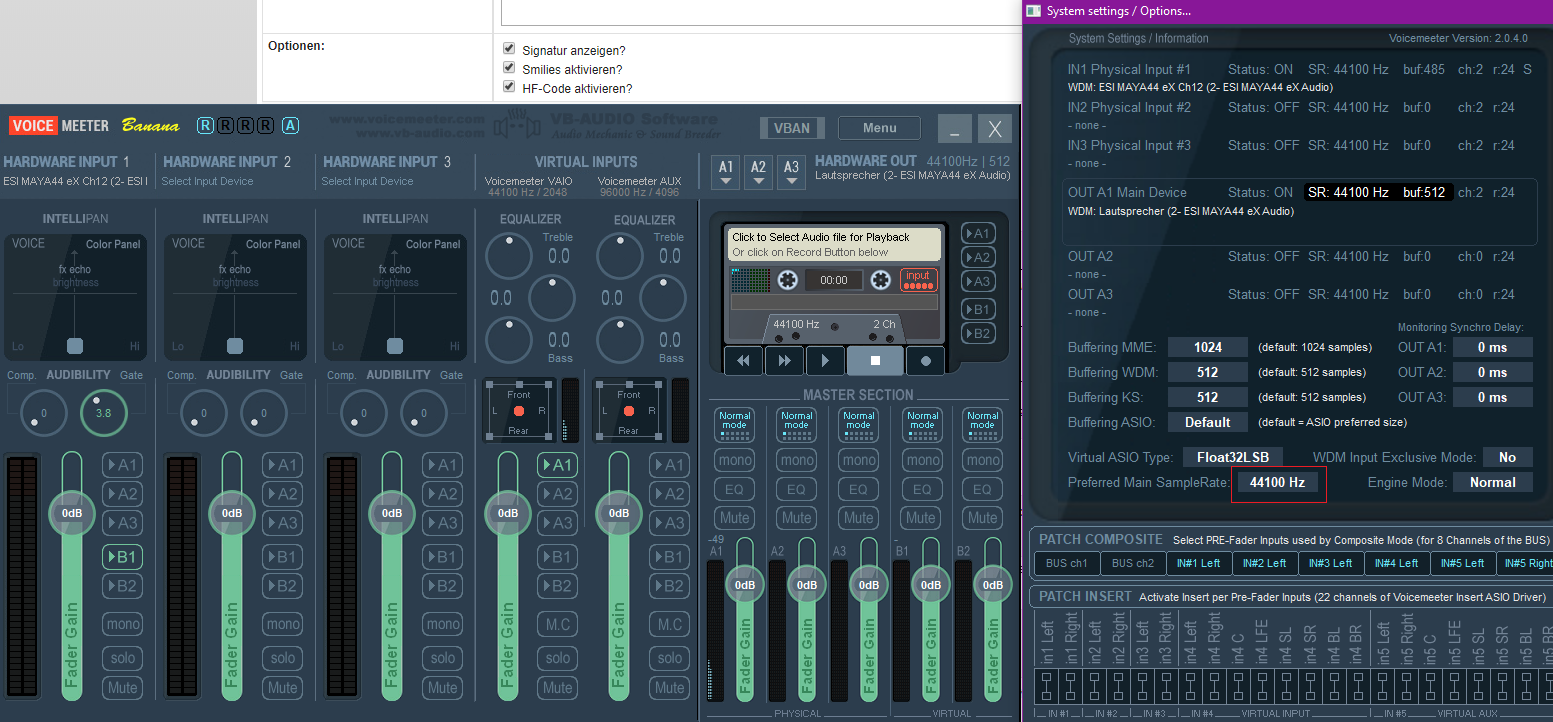Image resolution: width=1553 pixels, height=722 pixels.
Task: Click Voicemeeter VAIO Treble EQ knob
Action: click(509, 257)
